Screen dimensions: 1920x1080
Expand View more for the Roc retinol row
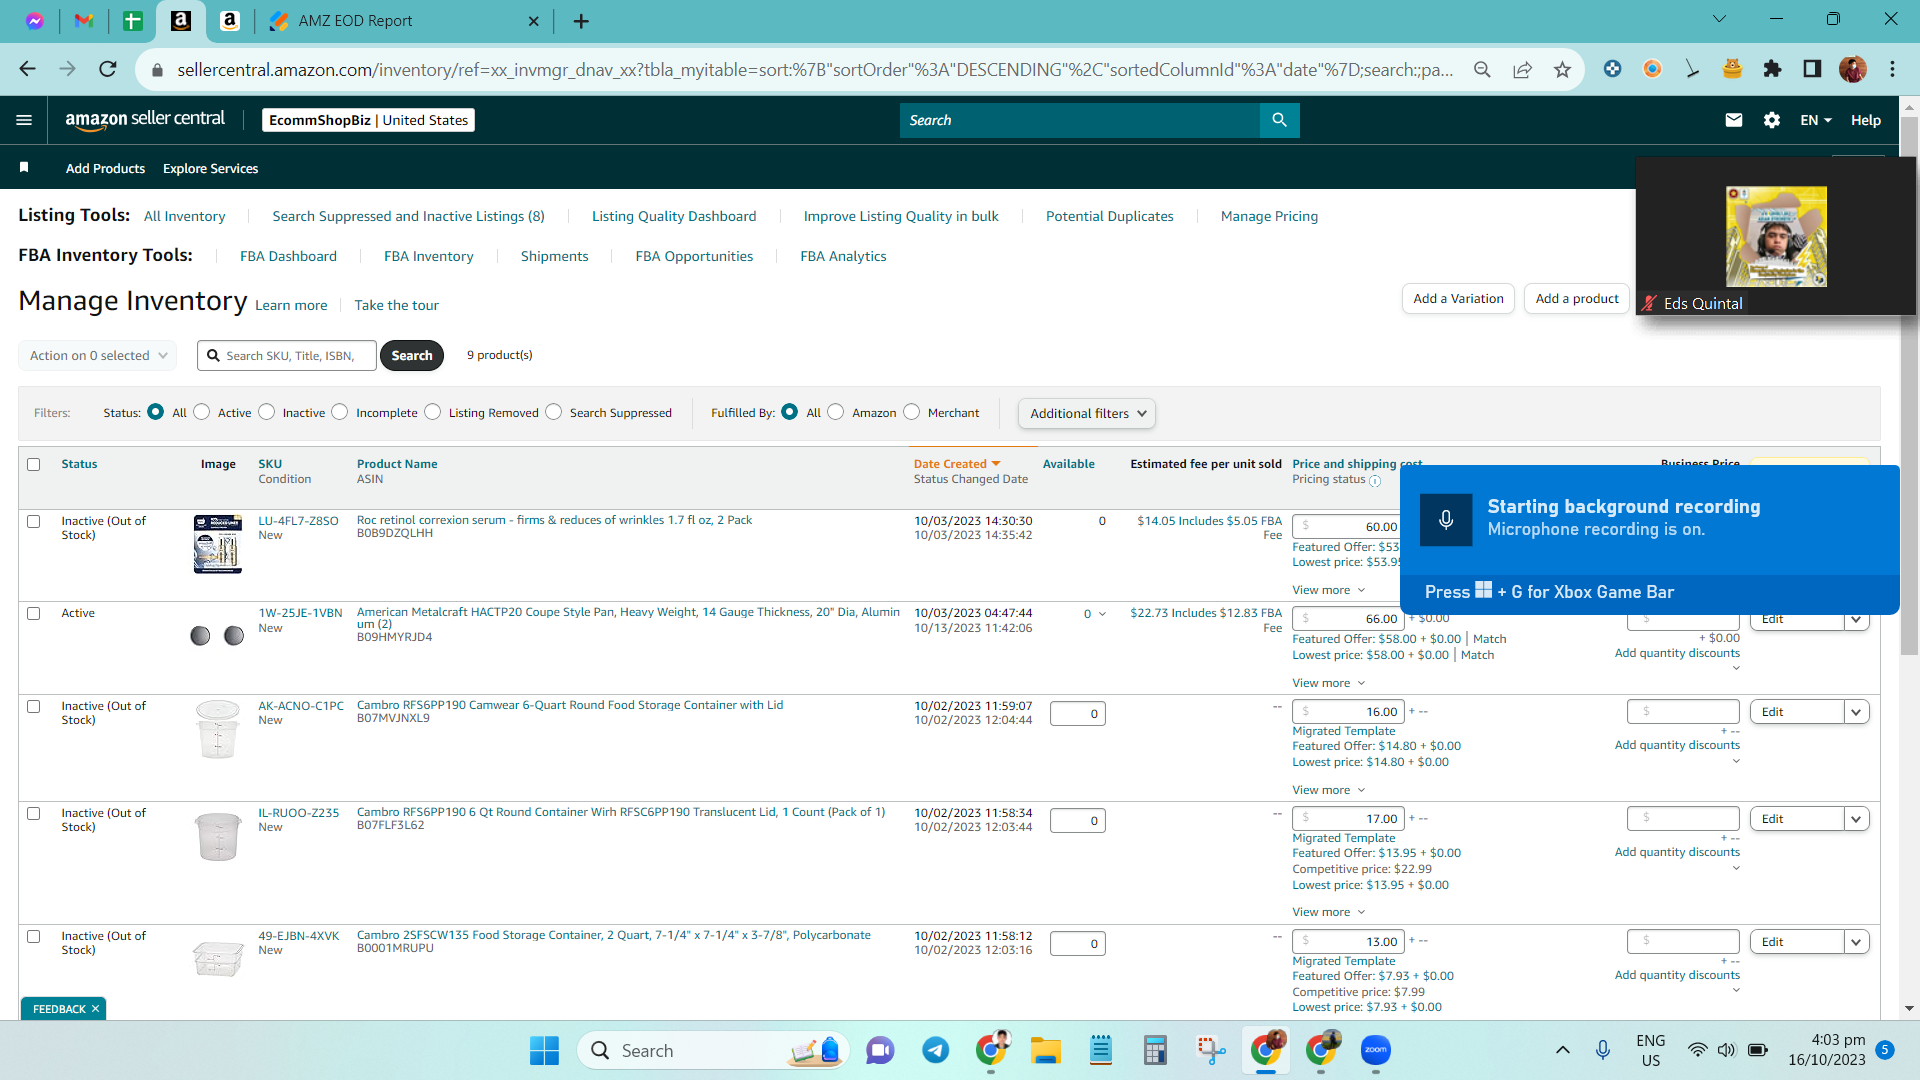[x=1328, y=590]
